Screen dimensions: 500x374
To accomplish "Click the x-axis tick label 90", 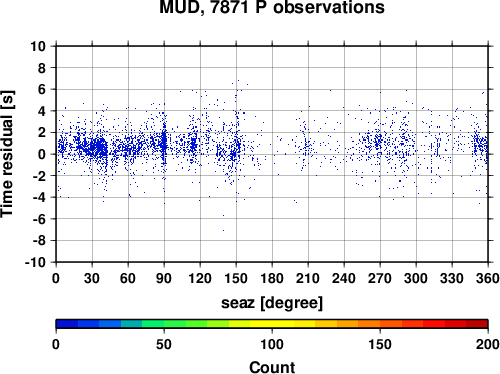I will pyautogui.click(x=164, y=278).
